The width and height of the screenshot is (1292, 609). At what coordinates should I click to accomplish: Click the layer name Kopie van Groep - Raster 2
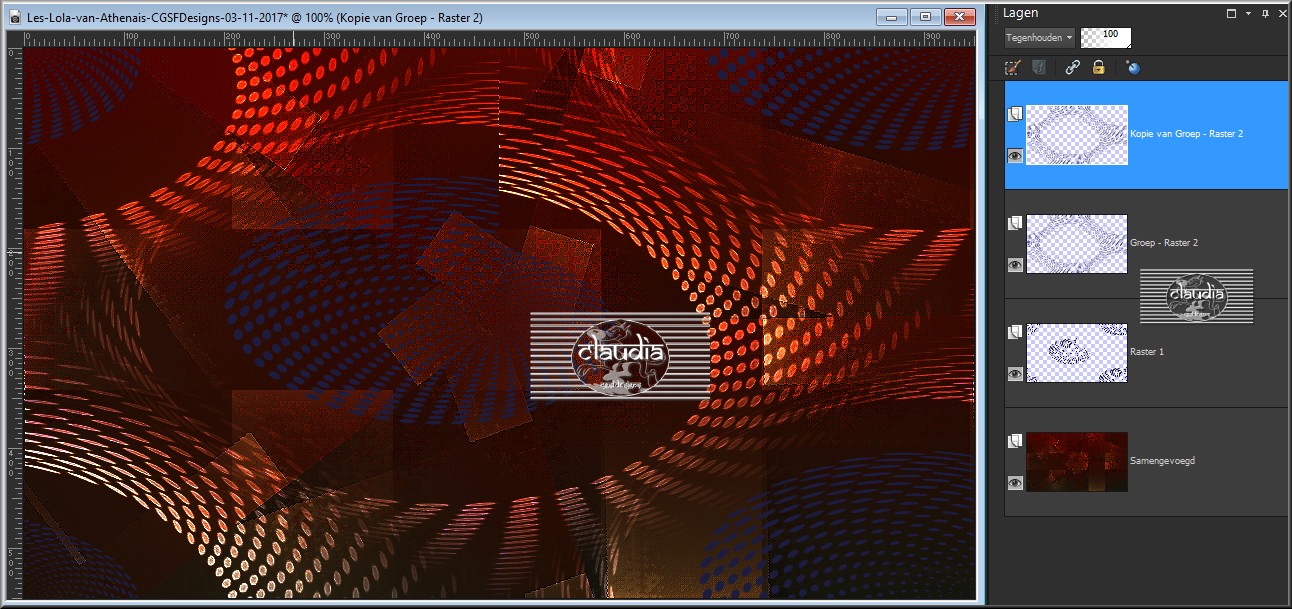pyautogui.click(x=1186, y=134)
